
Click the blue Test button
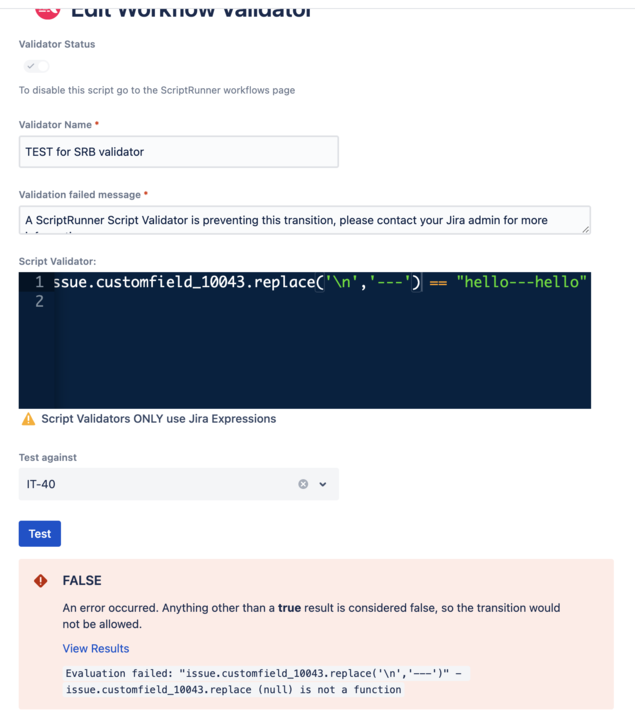[40, 534]
